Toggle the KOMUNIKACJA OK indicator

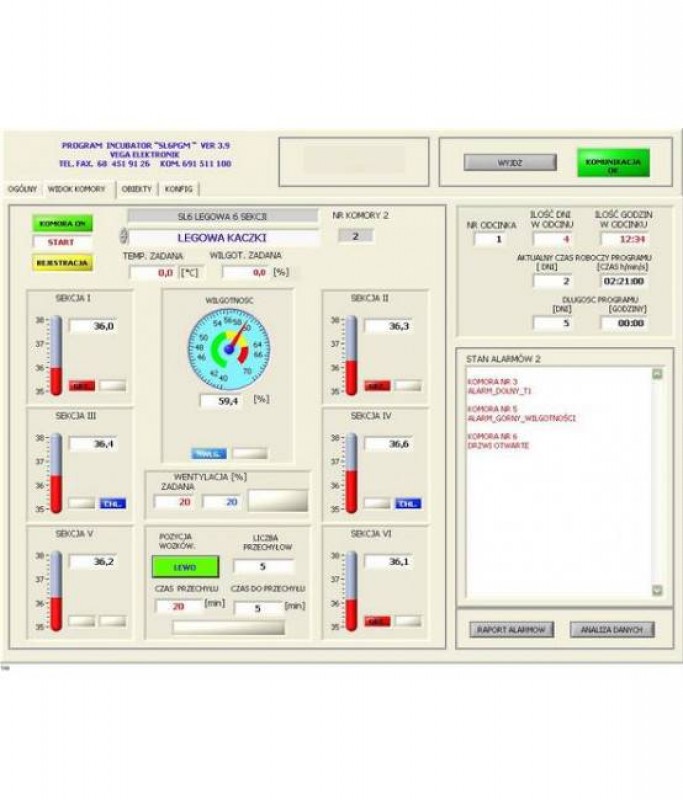(613, 163)
